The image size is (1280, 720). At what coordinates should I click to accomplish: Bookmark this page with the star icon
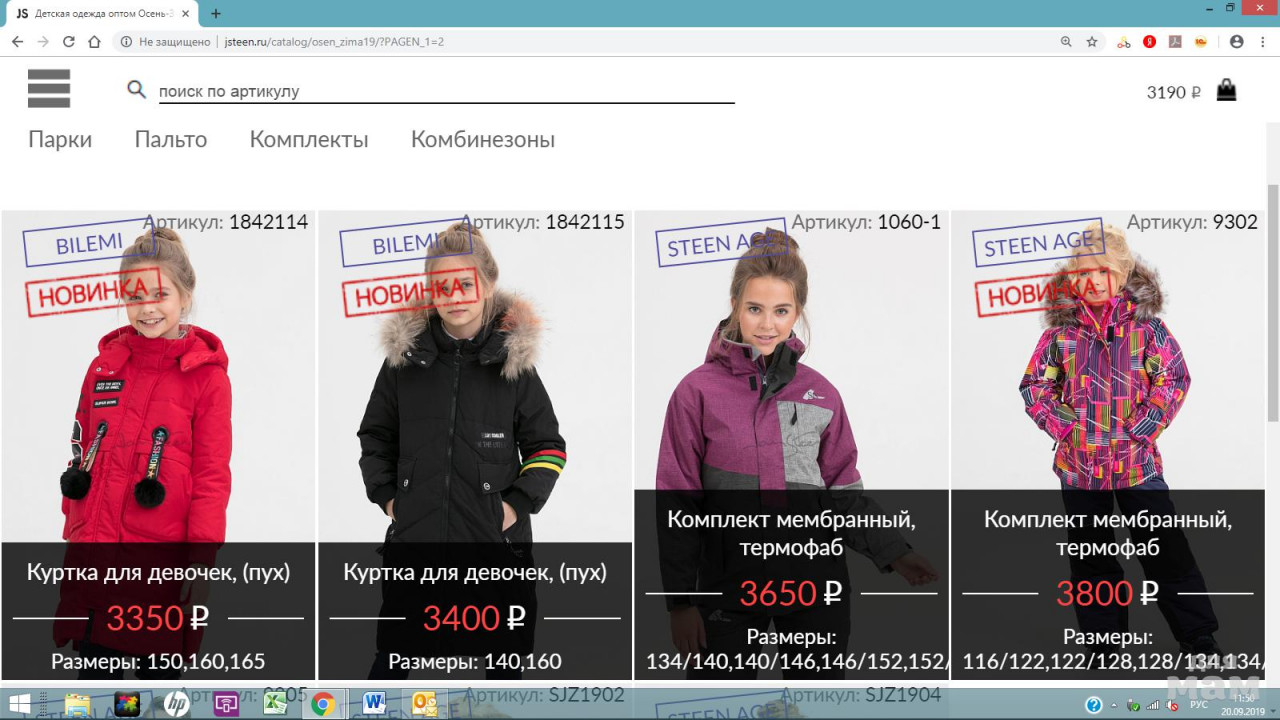pyautogui.click(x=1092, y=42)
